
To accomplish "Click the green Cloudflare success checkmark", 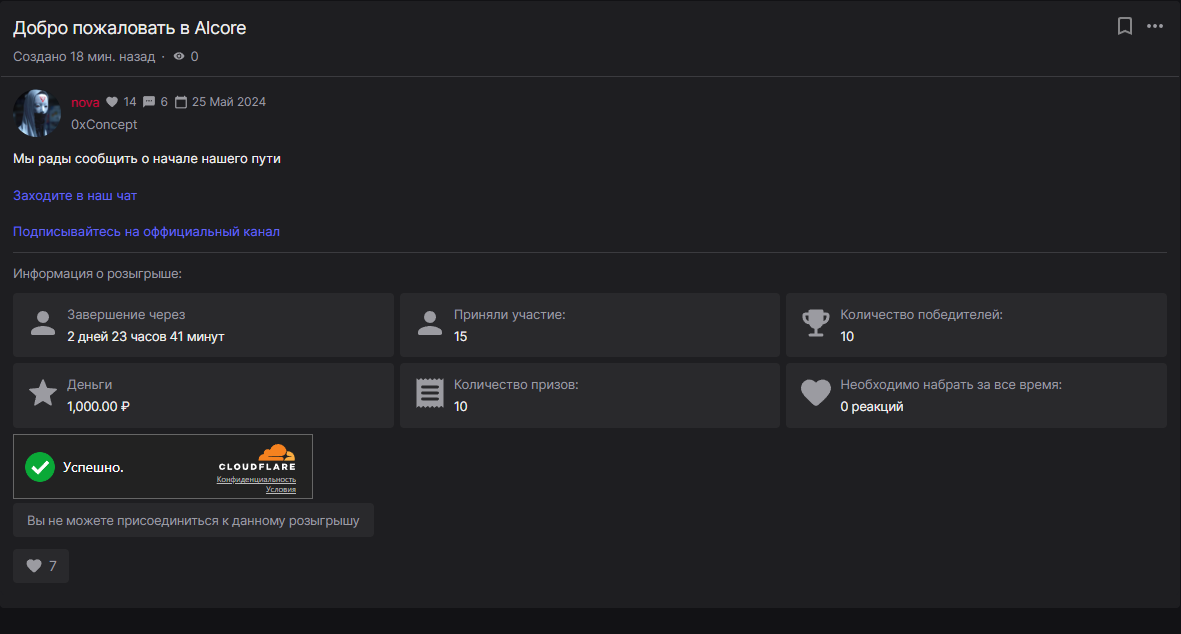I will (x=40, y=467).
